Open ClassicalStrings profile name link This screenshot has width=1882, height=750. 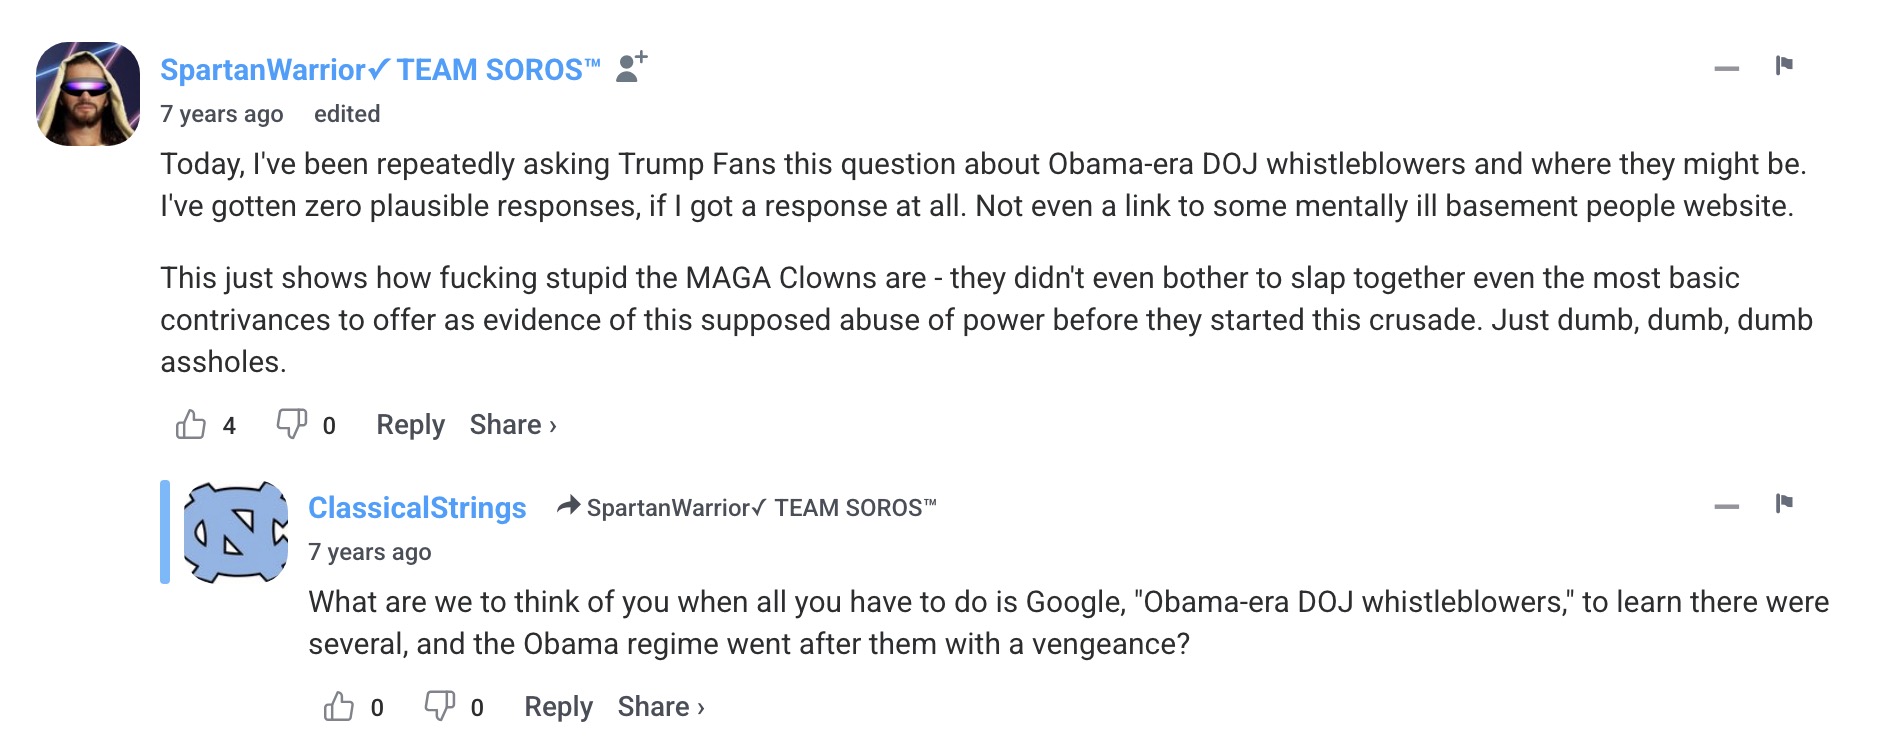pos(417,508)
